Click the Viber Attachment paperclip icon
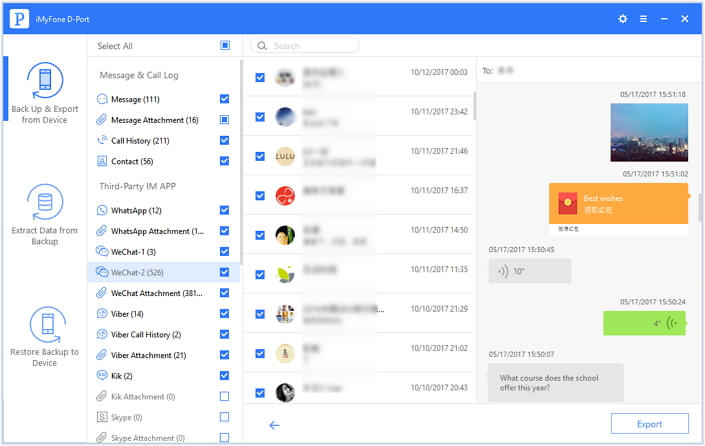 pos(102,355)
